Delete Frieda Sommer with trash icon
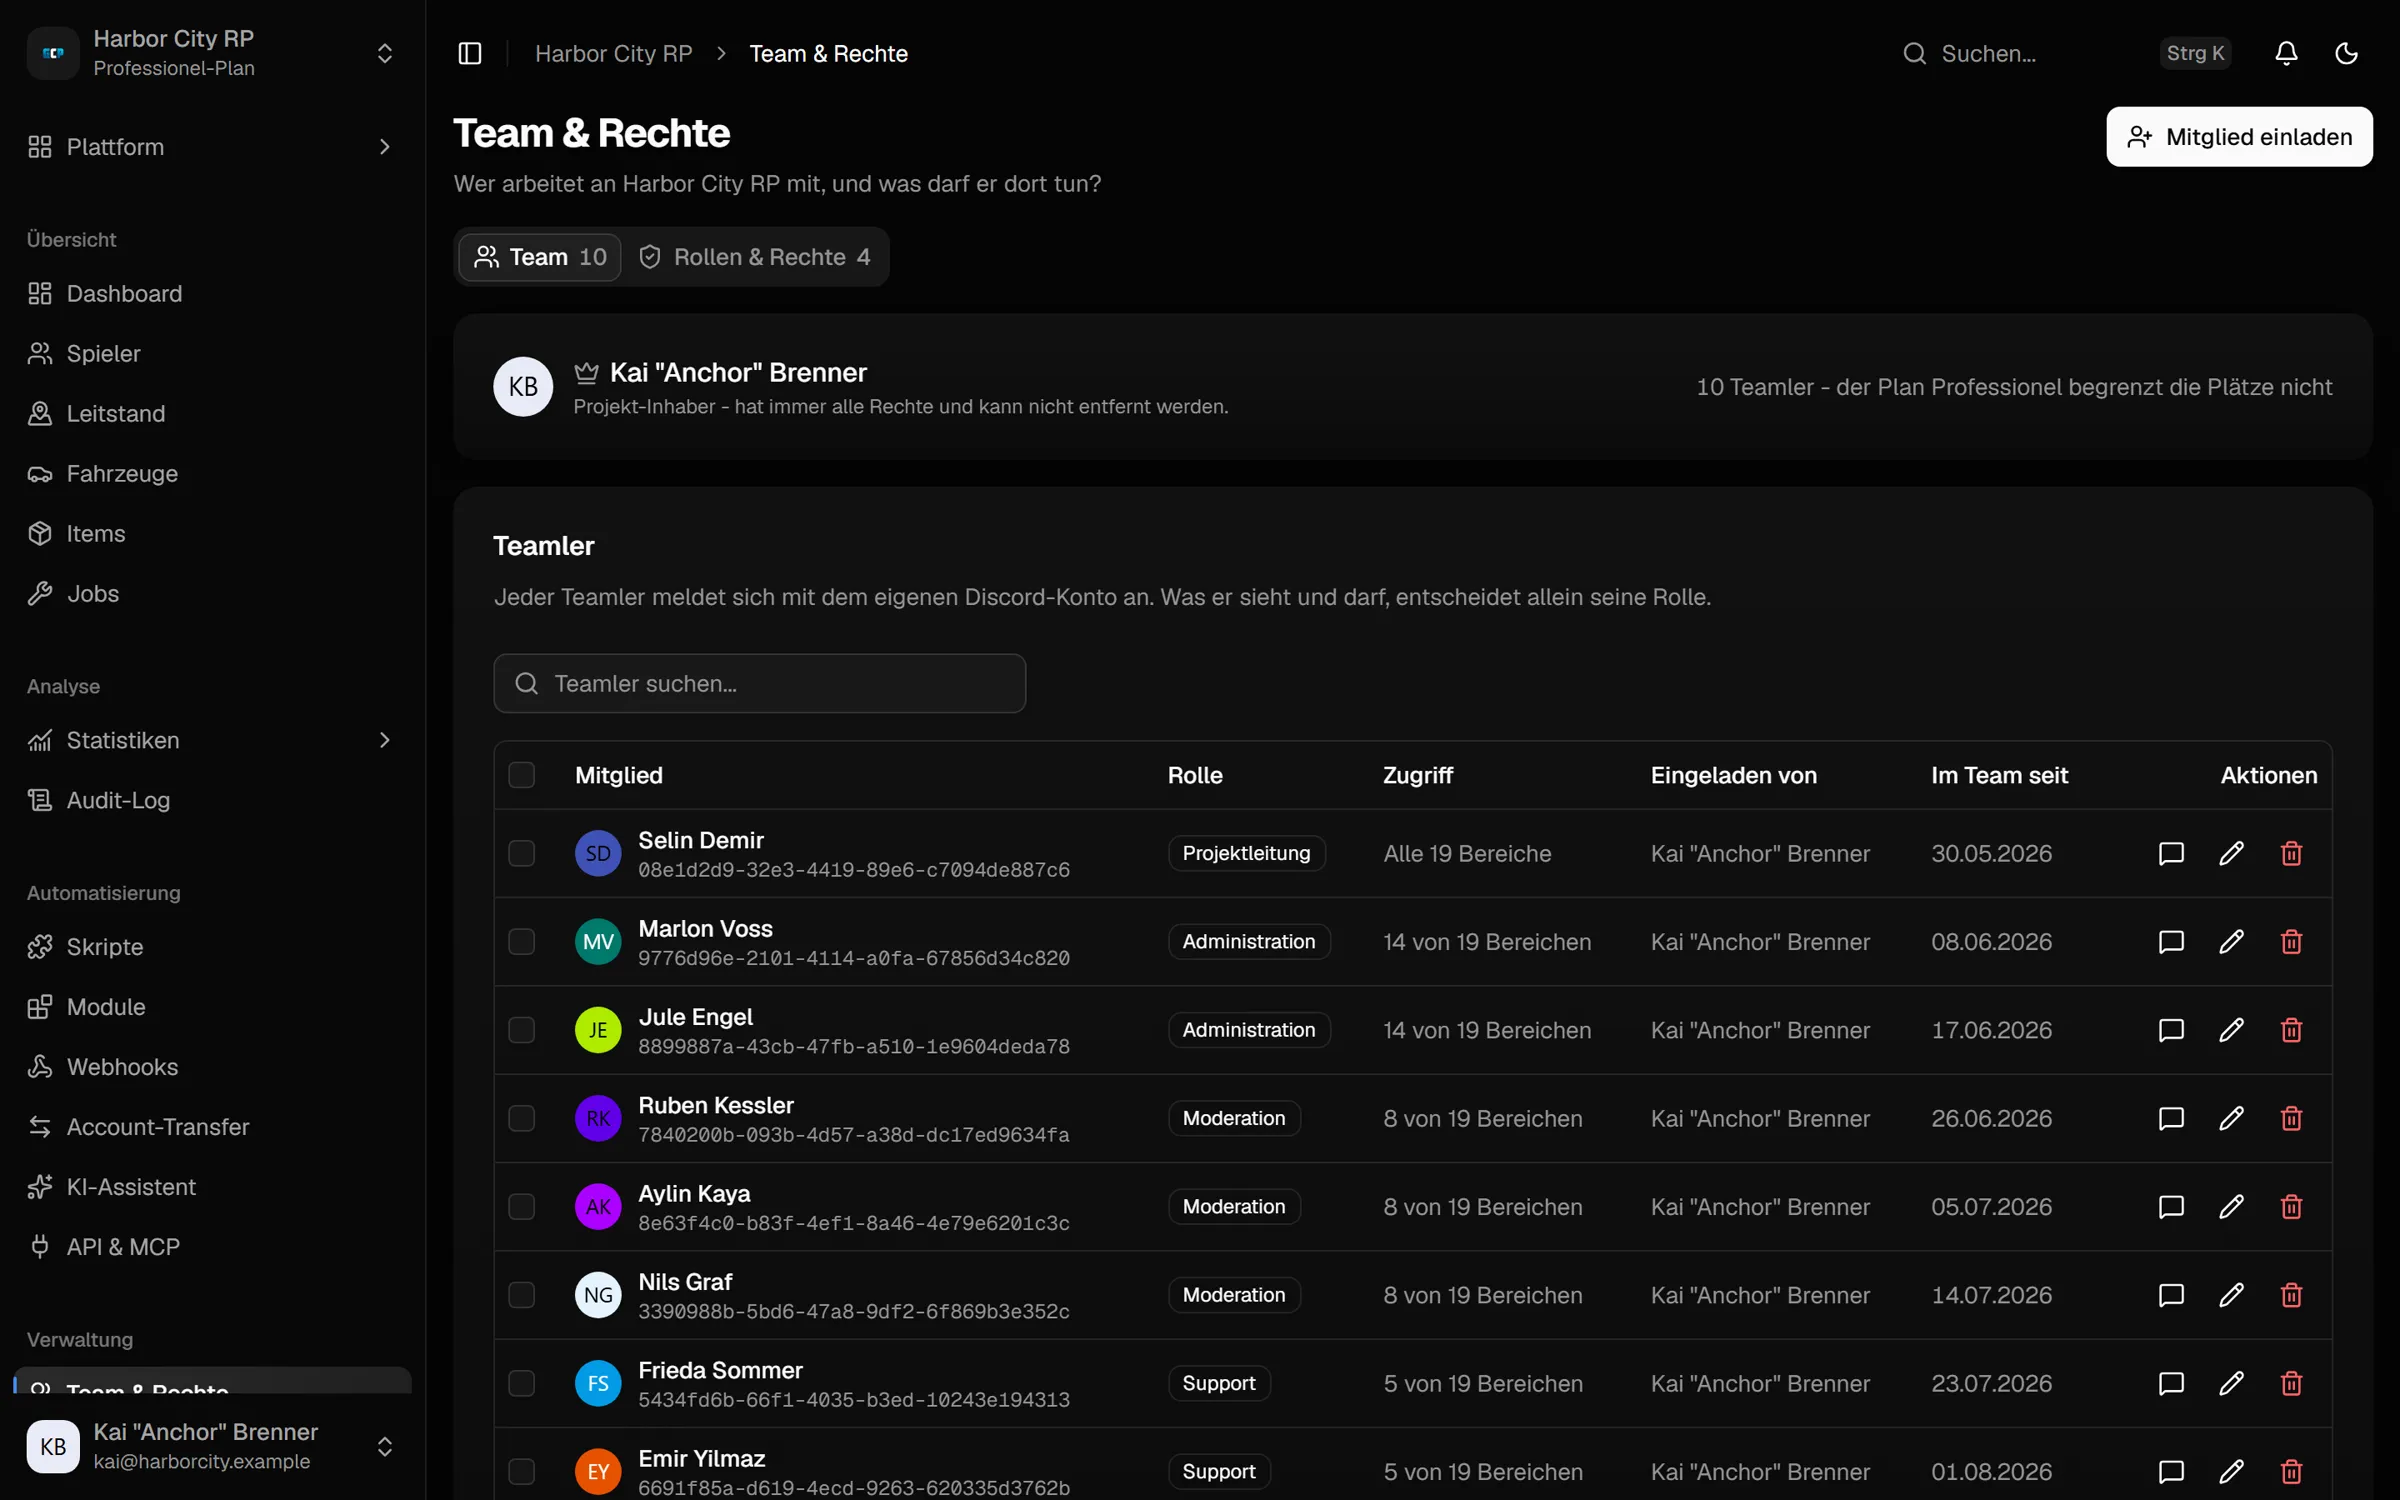The height and width of the screenshot is (1500, 2400). click(x=2291, y=1383)
